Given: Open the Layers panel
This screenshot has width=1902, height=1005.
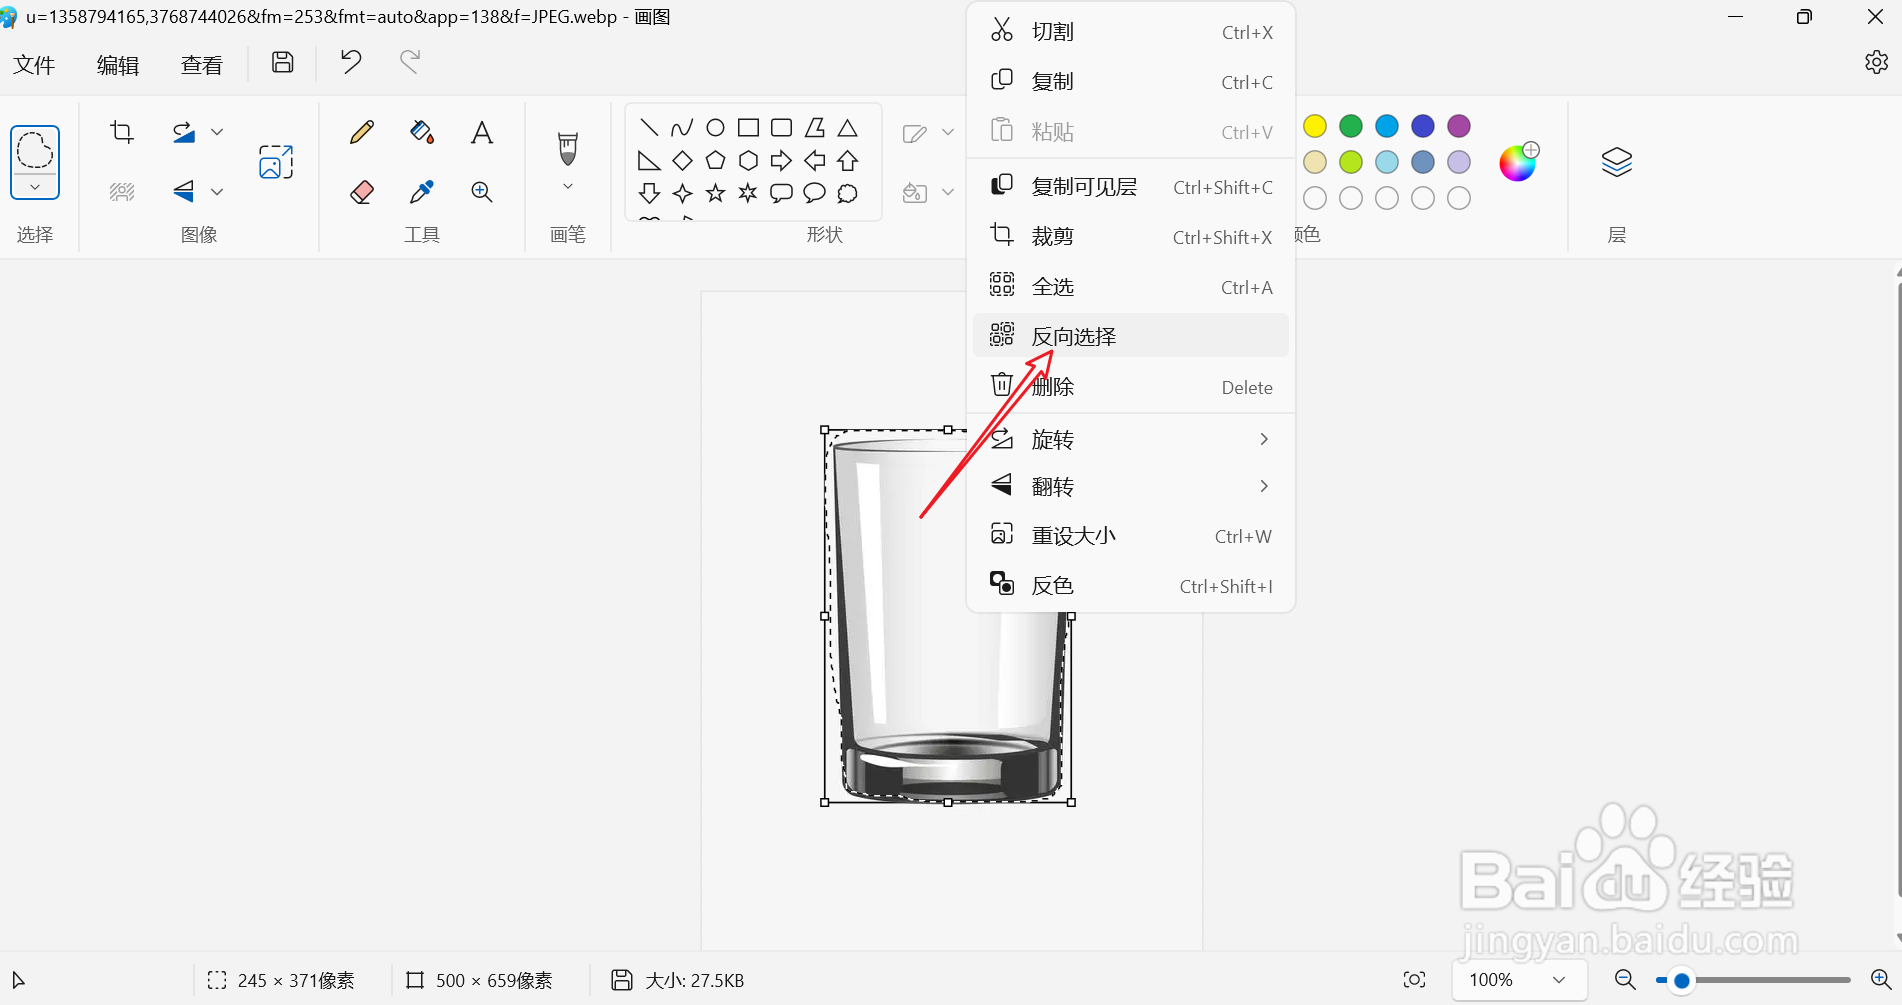Looking at the screenshot, I should point(1617,162).
